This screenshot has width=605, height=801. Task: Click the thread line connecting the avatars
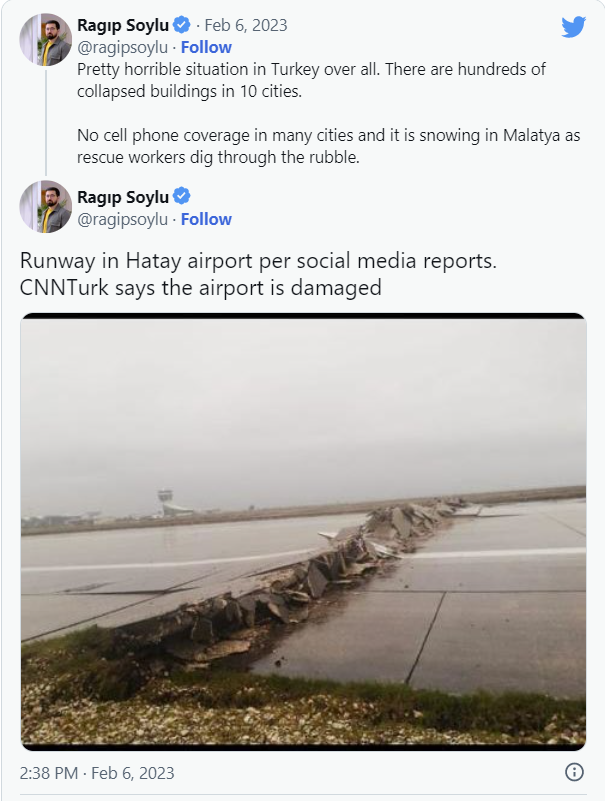[45, 120]
